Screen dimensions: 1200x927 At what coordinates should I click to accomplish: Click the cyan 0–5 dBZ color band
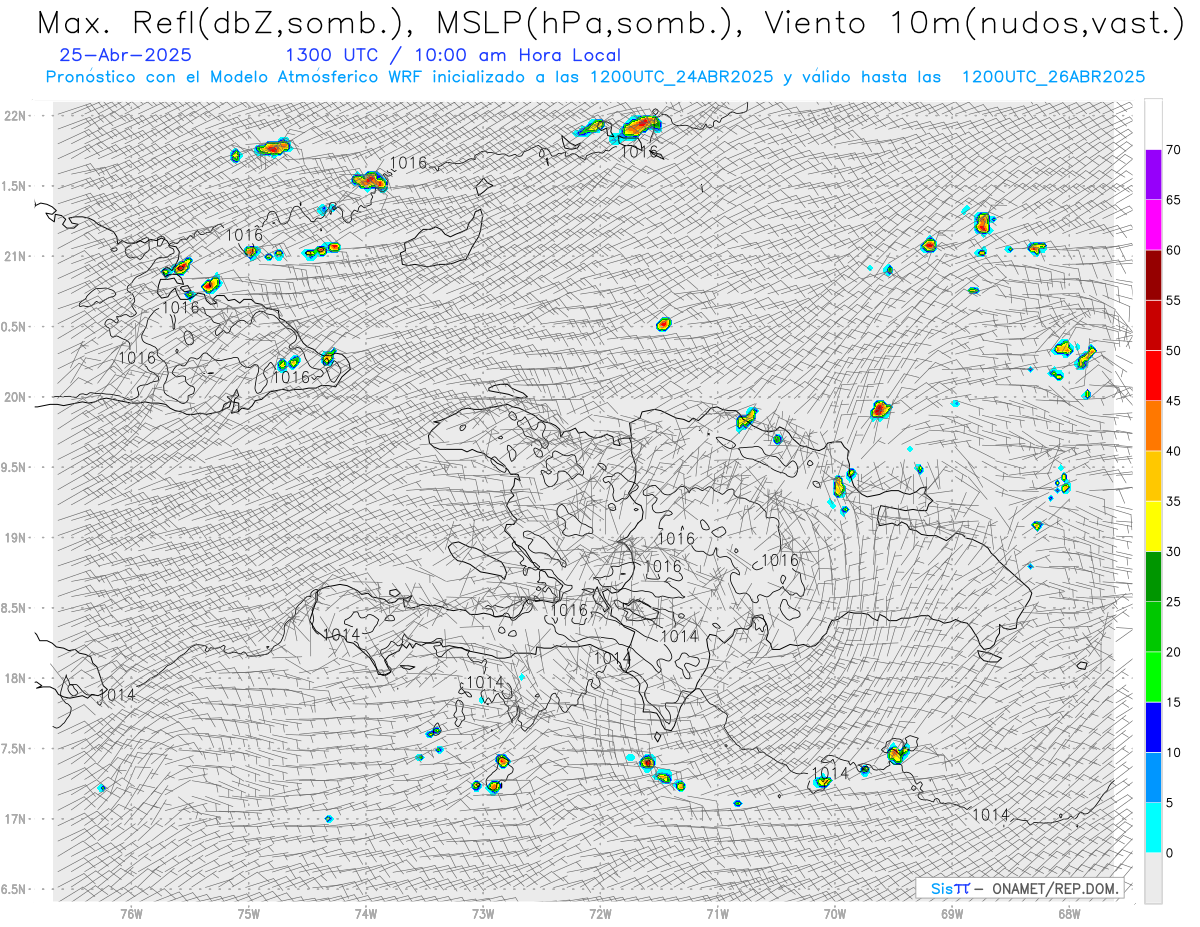coord(1153,828)
